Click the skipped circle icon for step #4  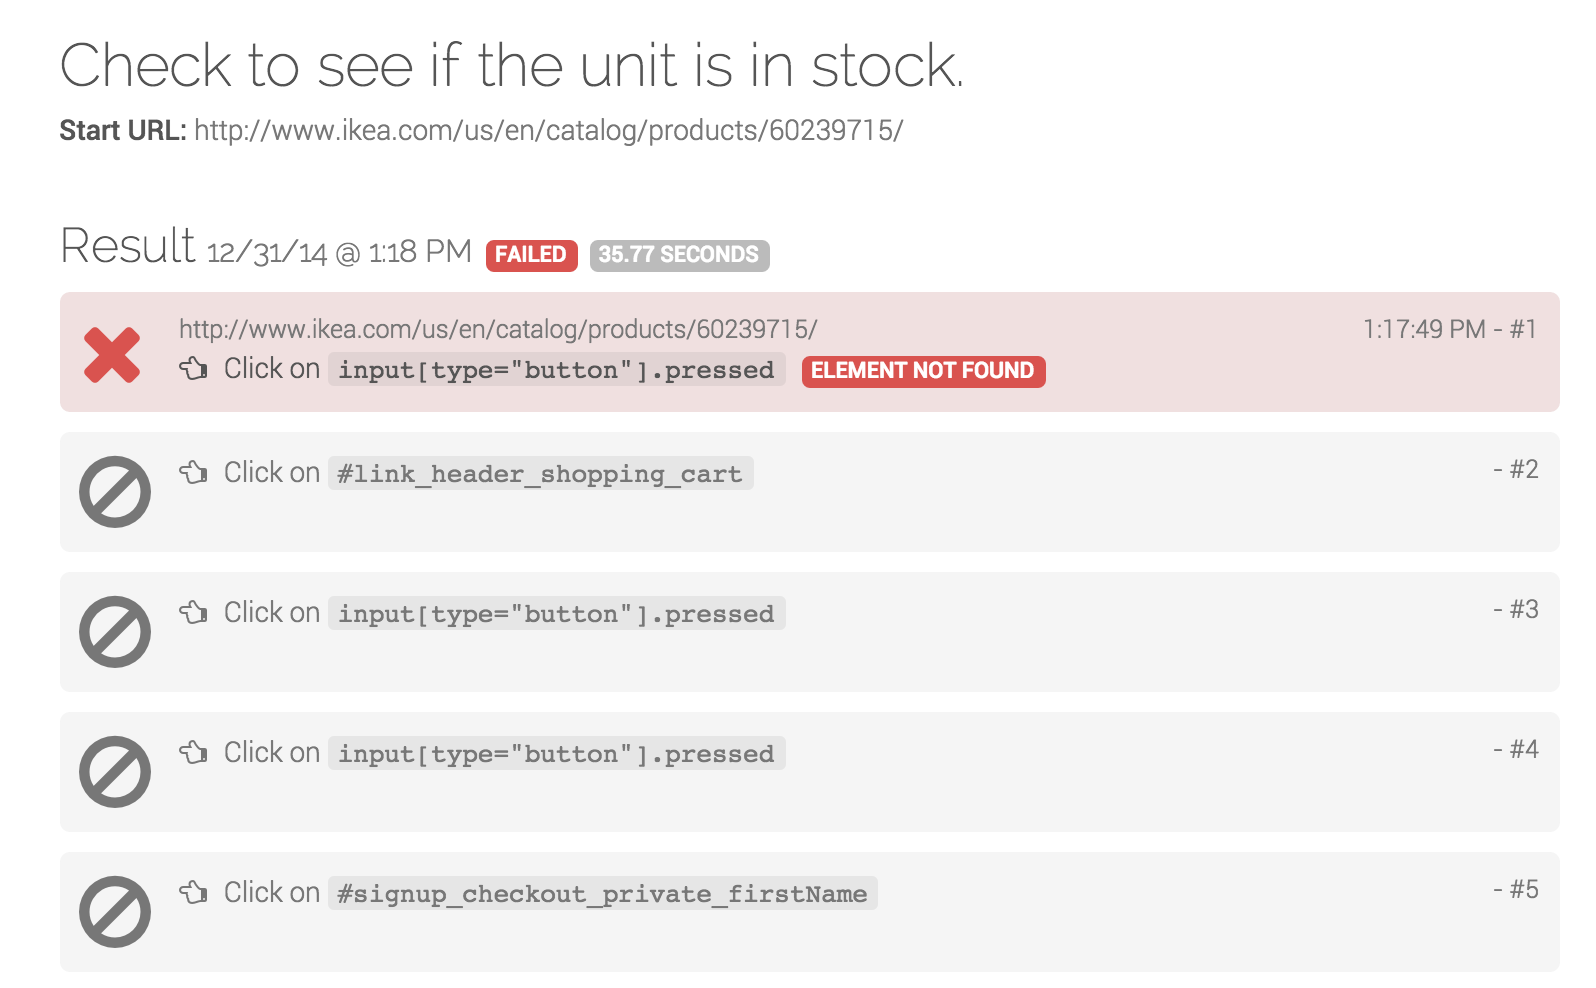pos(115,772)
